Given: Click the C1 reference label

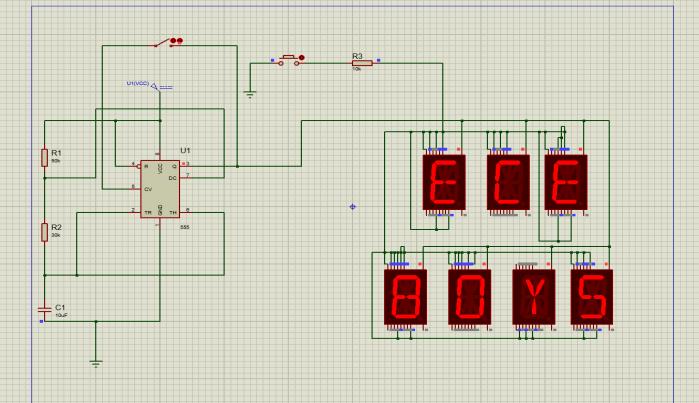Looking at the screenshot, I should pyautogui.click(x=60, y=308).
